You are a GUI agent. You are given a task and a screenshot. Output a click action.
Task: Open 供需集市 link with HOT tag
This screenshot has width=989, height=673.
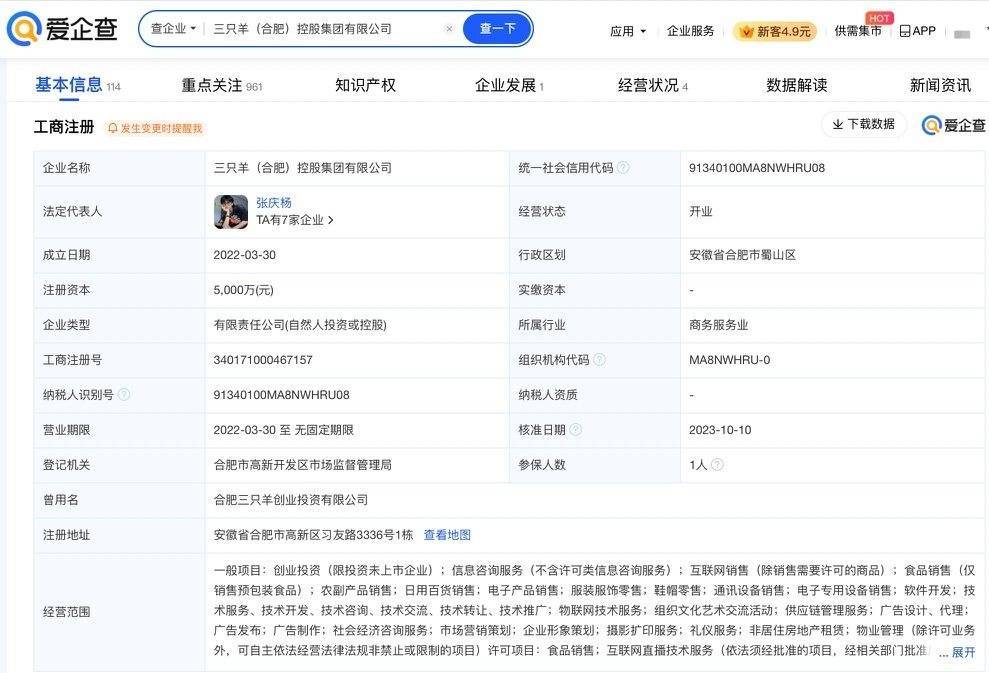858,30
